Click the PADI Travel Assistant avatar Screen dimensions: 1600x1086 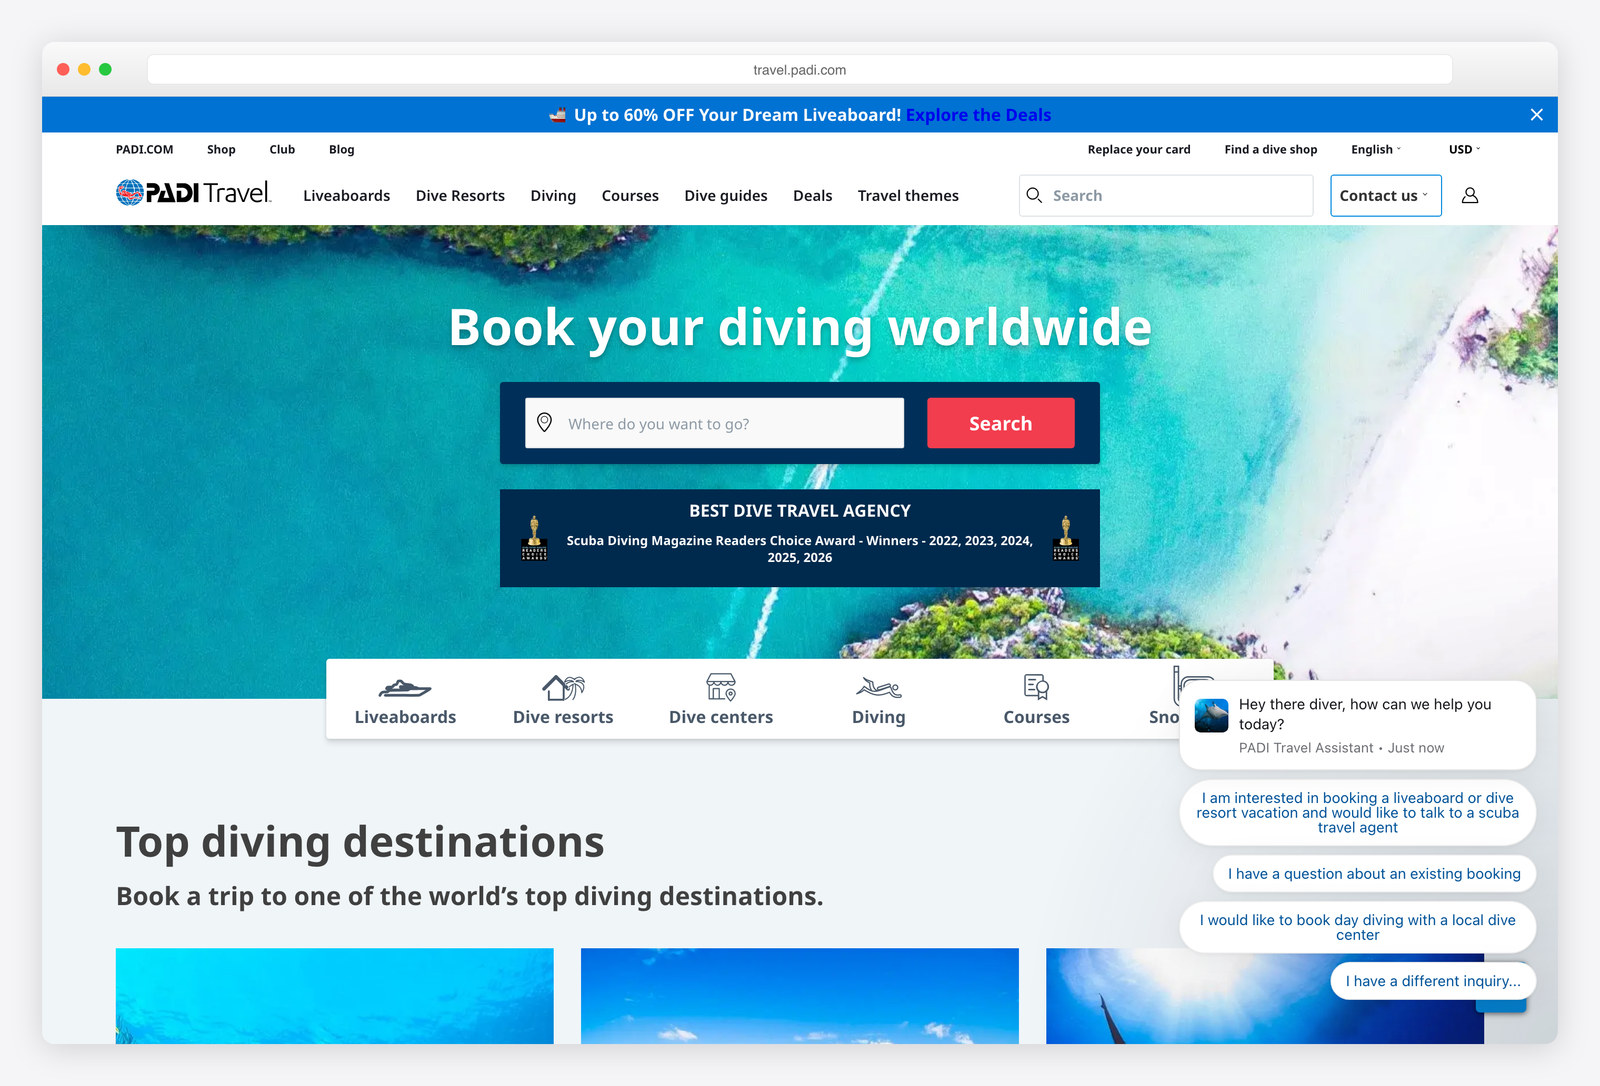click(1211, 716)
